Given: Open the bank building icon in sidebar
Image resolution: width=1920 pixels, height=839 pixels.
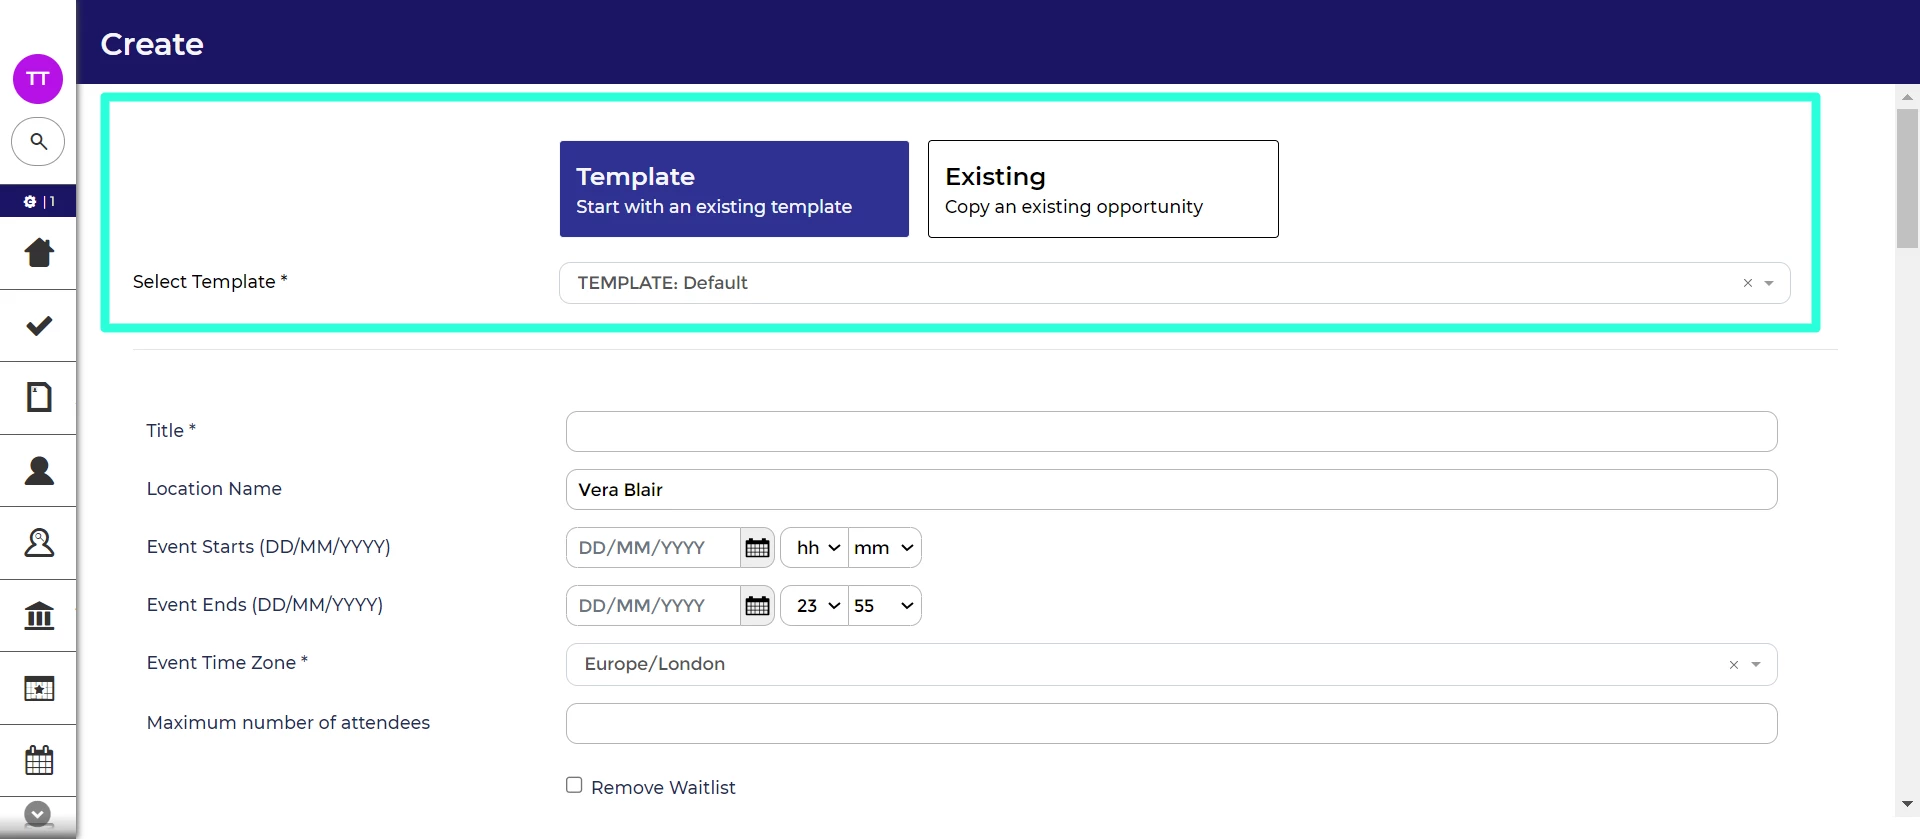Looking at the screenshot, I should [39, 615].
